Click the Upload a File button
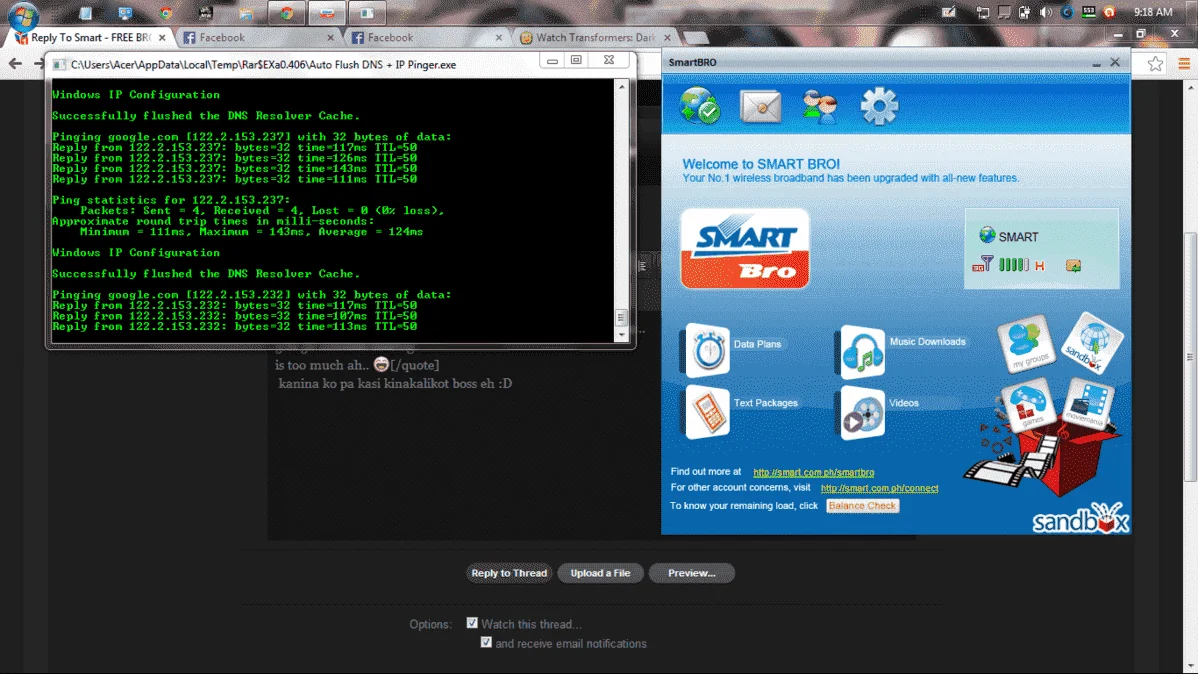This screenshot has width=1198, height=674. tap(600, 573)
